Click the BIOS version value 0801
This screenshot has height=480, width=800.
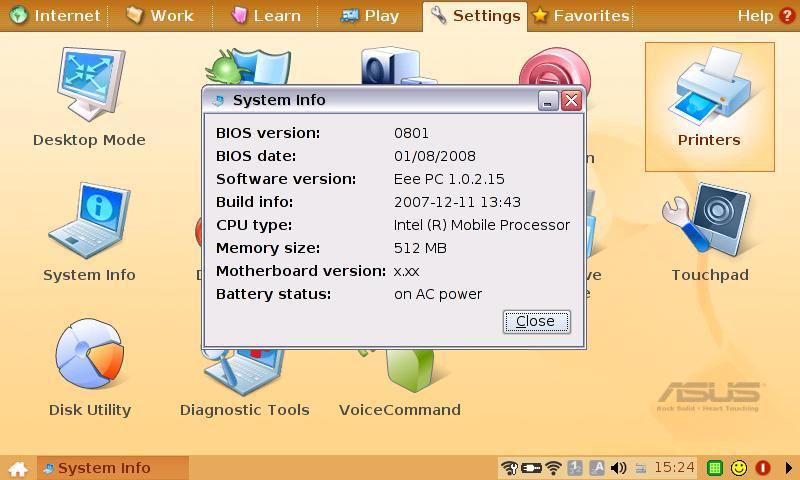pyautogui.click(x=411, y=133)
